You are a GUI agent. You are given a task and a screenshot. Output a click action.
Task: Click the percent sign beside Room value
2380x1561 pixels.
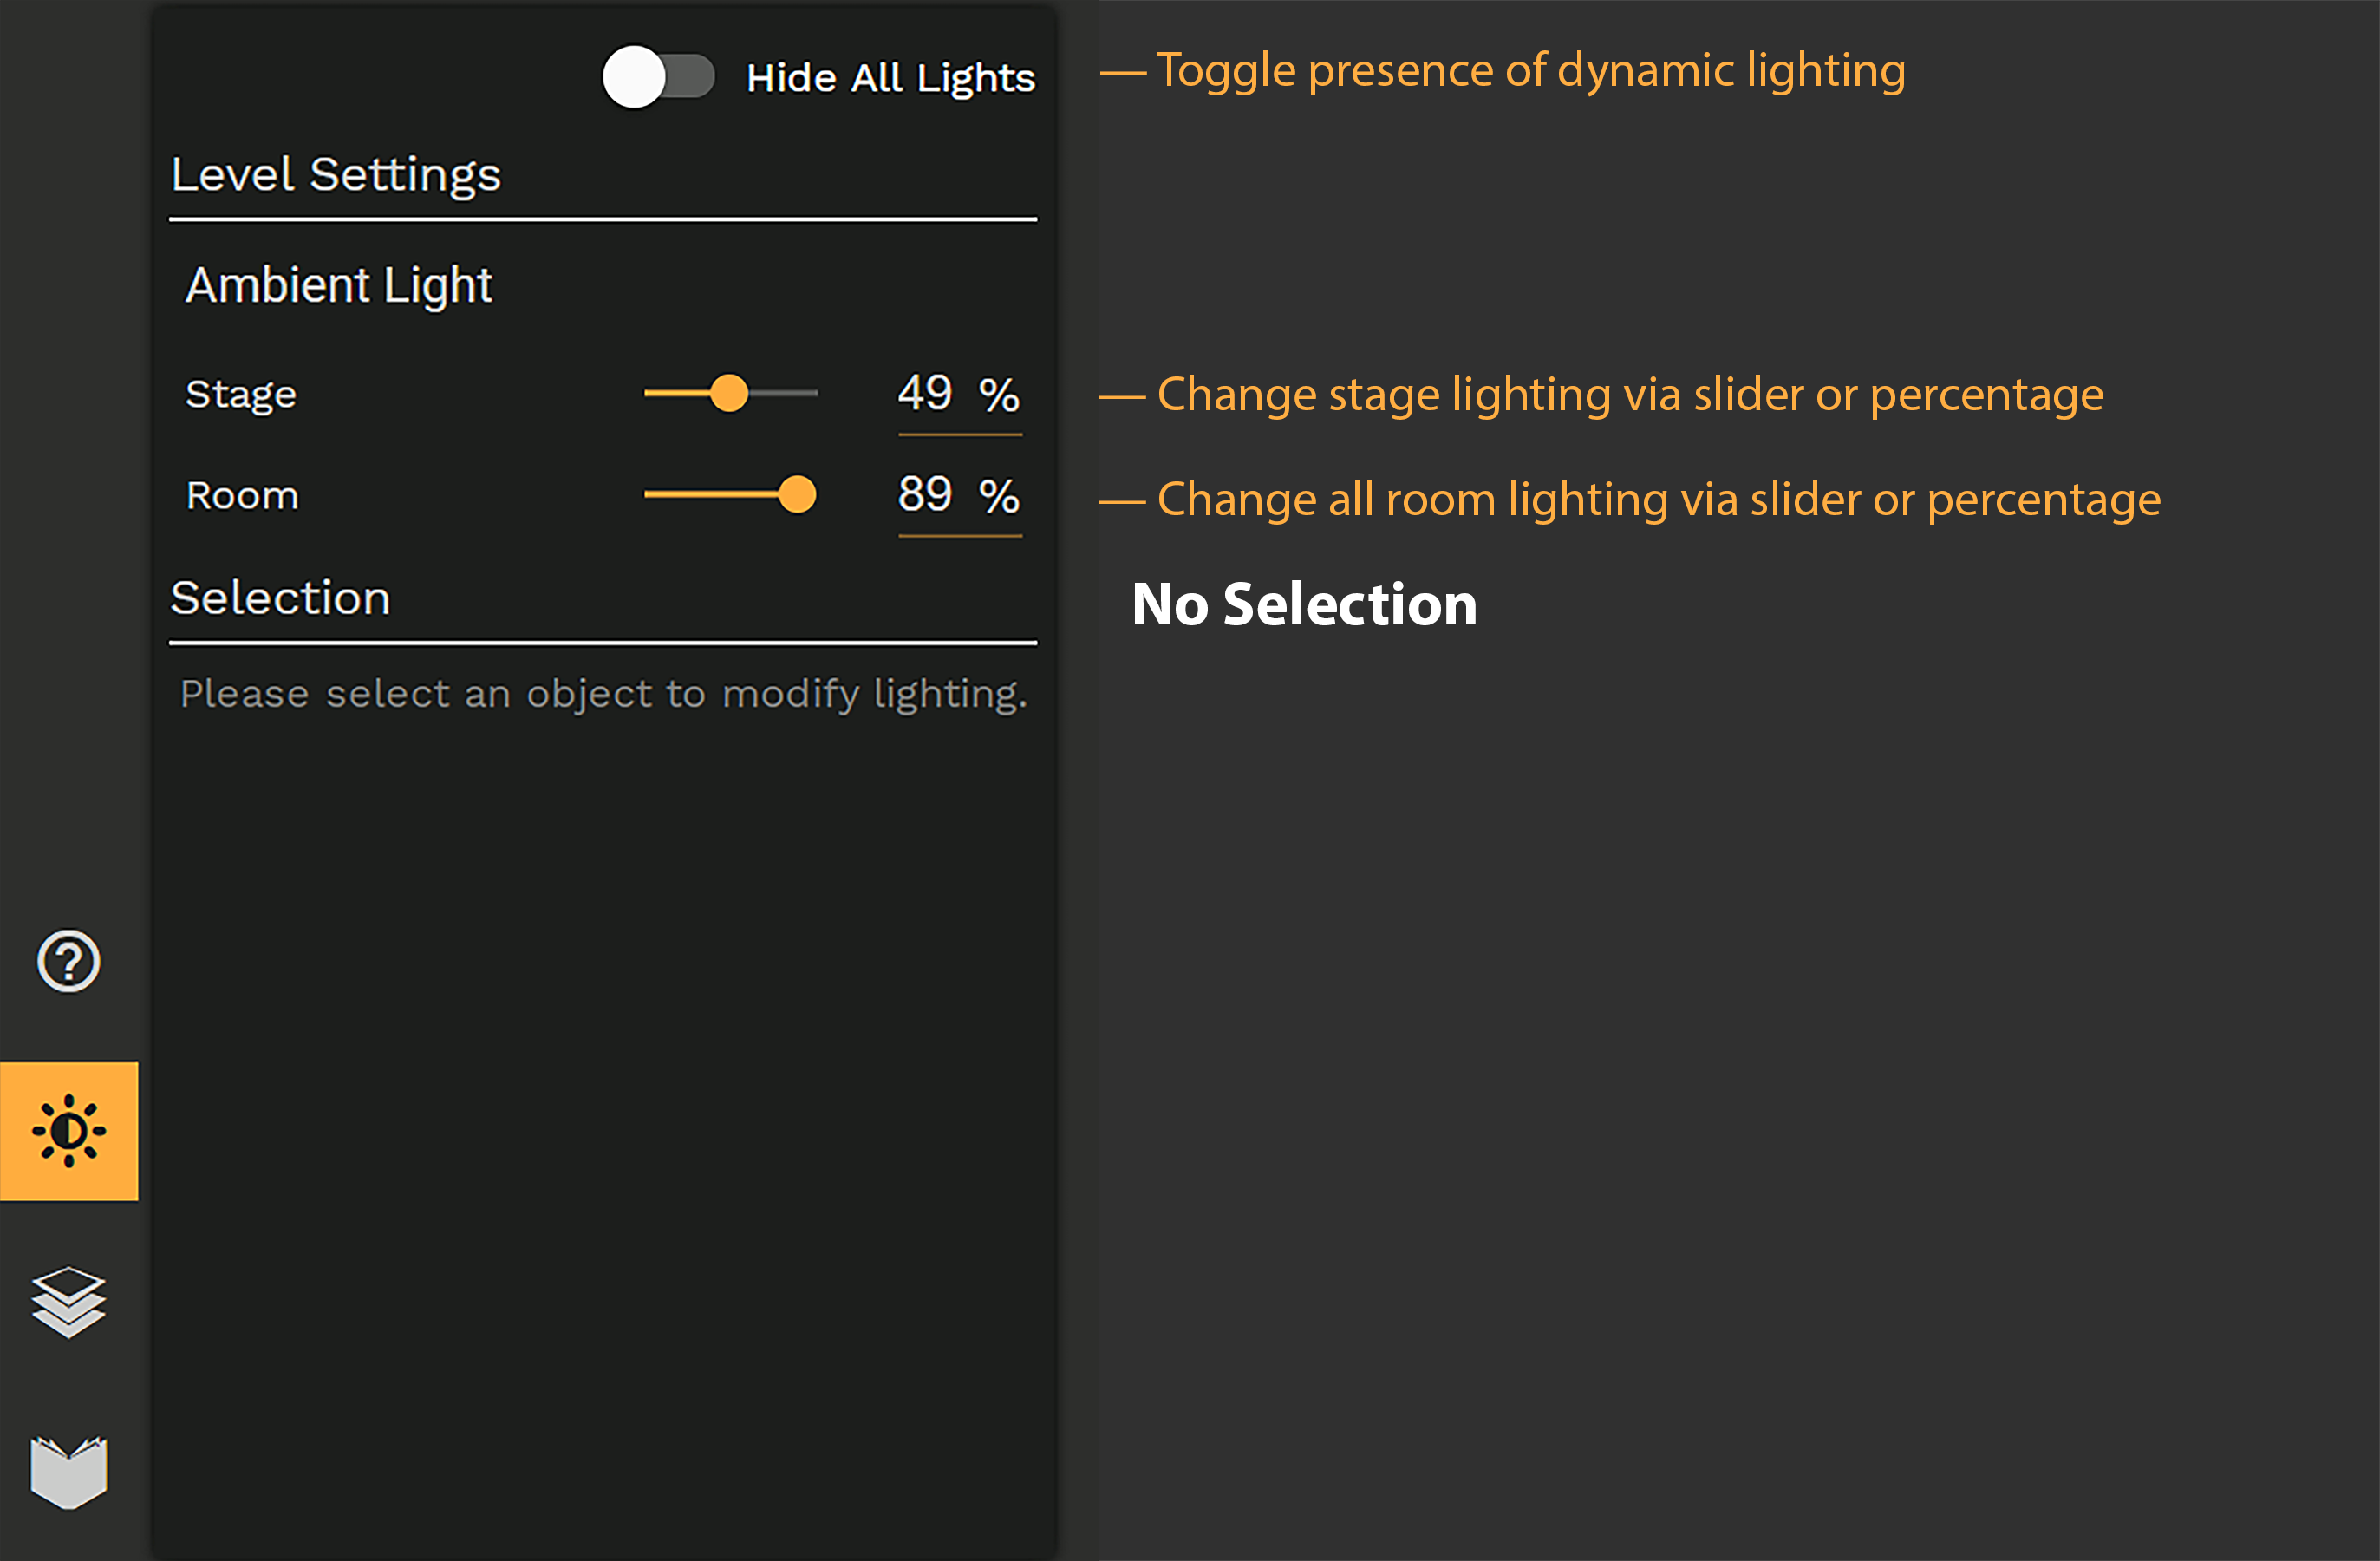[999, 496]
